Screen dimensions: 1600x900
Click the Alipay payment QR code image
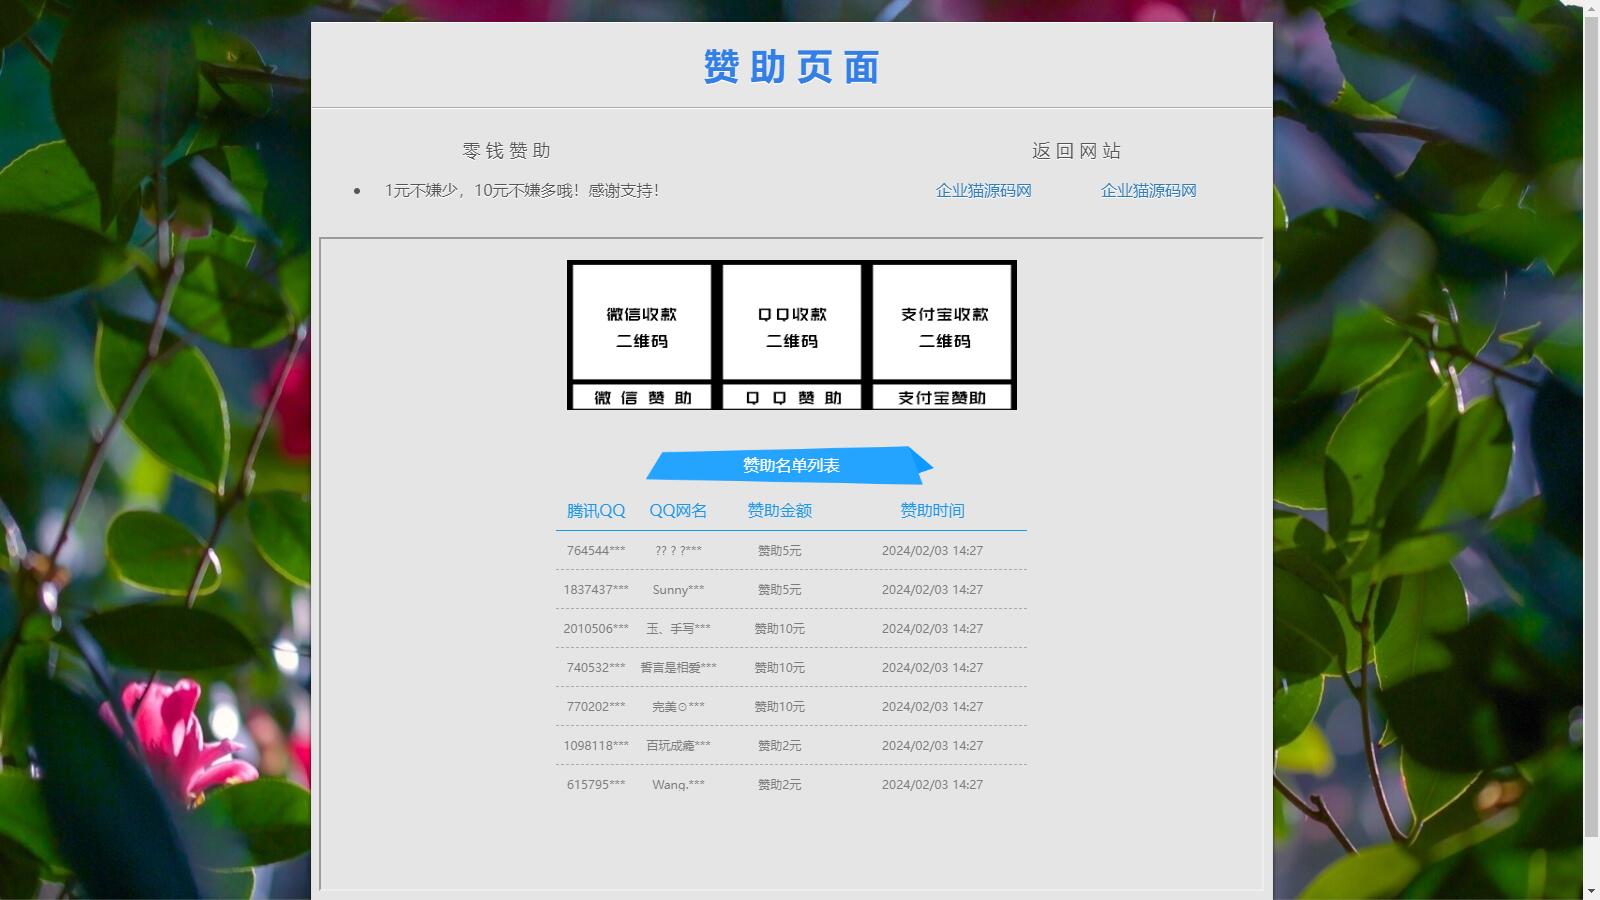[x=942, y=322]
